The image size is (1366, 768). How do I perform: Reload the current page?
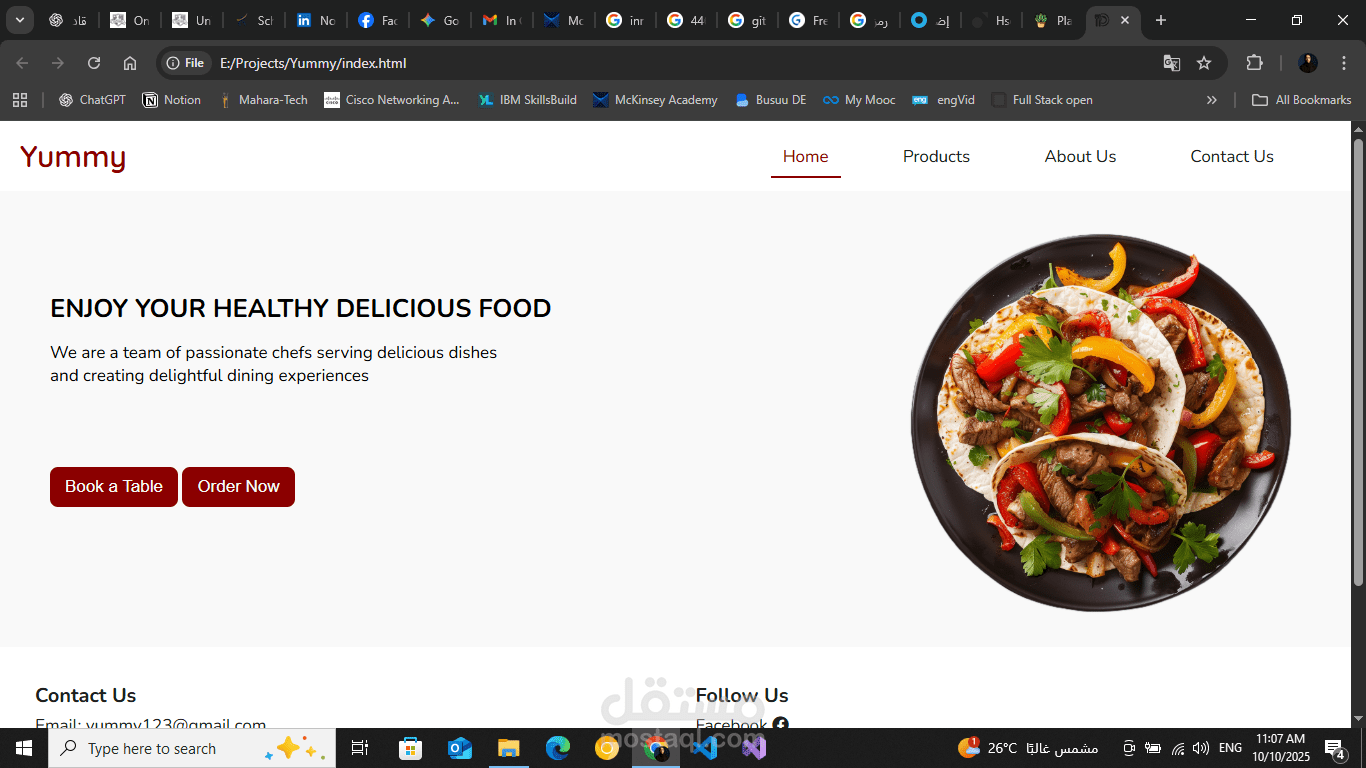pyautogui.click(x=93, y=62)
